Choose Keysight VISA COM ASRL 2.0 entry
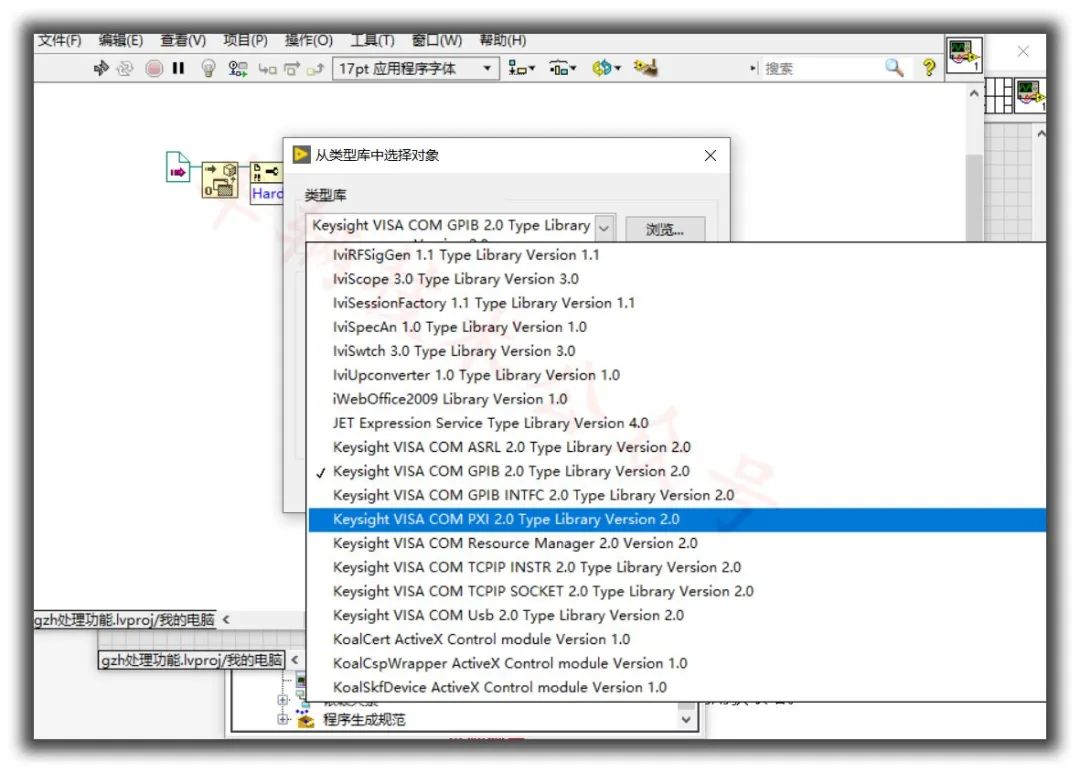 coord(676,447)
